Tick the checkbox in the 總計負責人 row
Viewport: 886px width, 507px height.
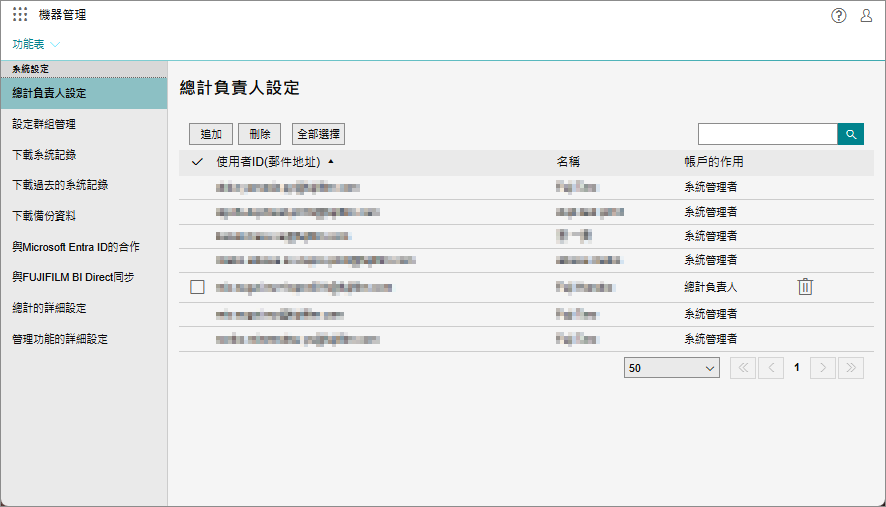pyautogui.click(x=197, y=287)
